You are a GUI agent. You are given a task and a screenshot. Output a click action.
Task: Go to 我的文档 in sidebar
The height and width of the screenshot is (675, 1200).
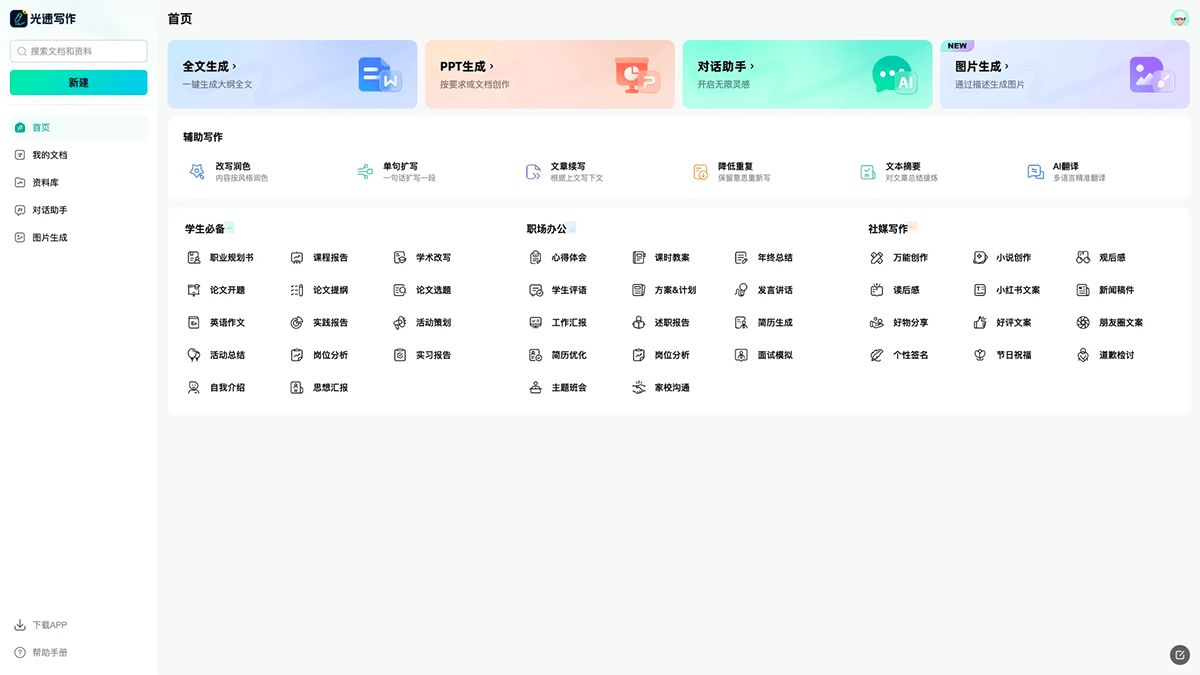point(50,155)
